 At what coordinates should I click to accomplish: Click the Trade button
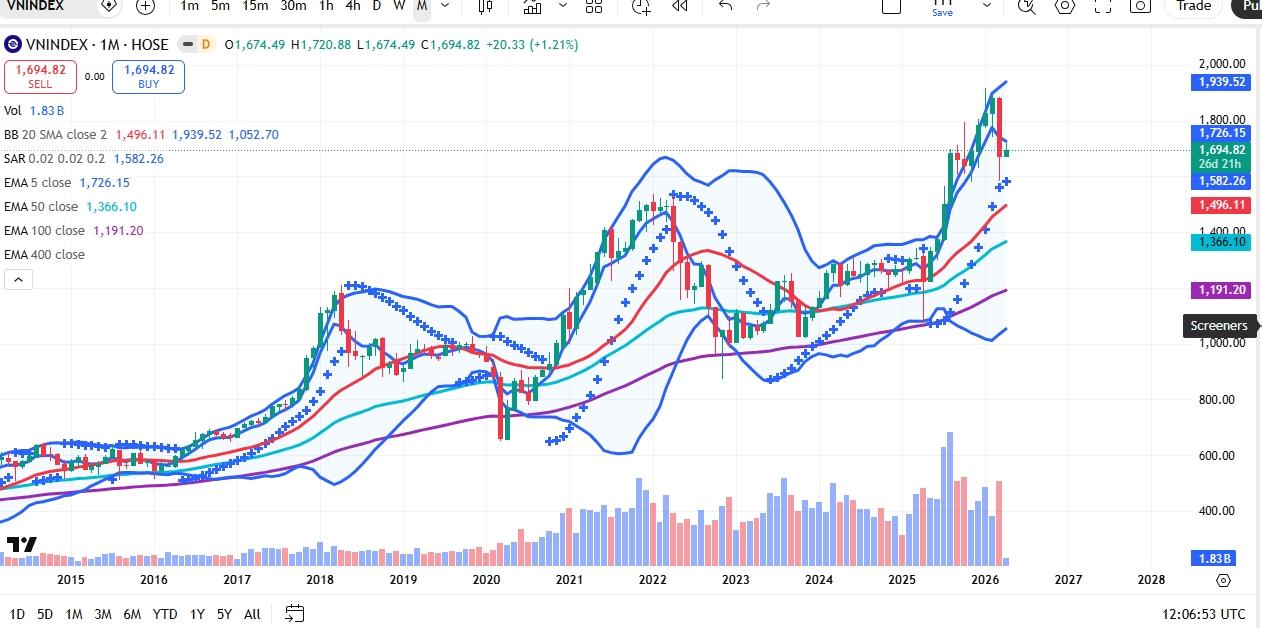point(1193,6)
